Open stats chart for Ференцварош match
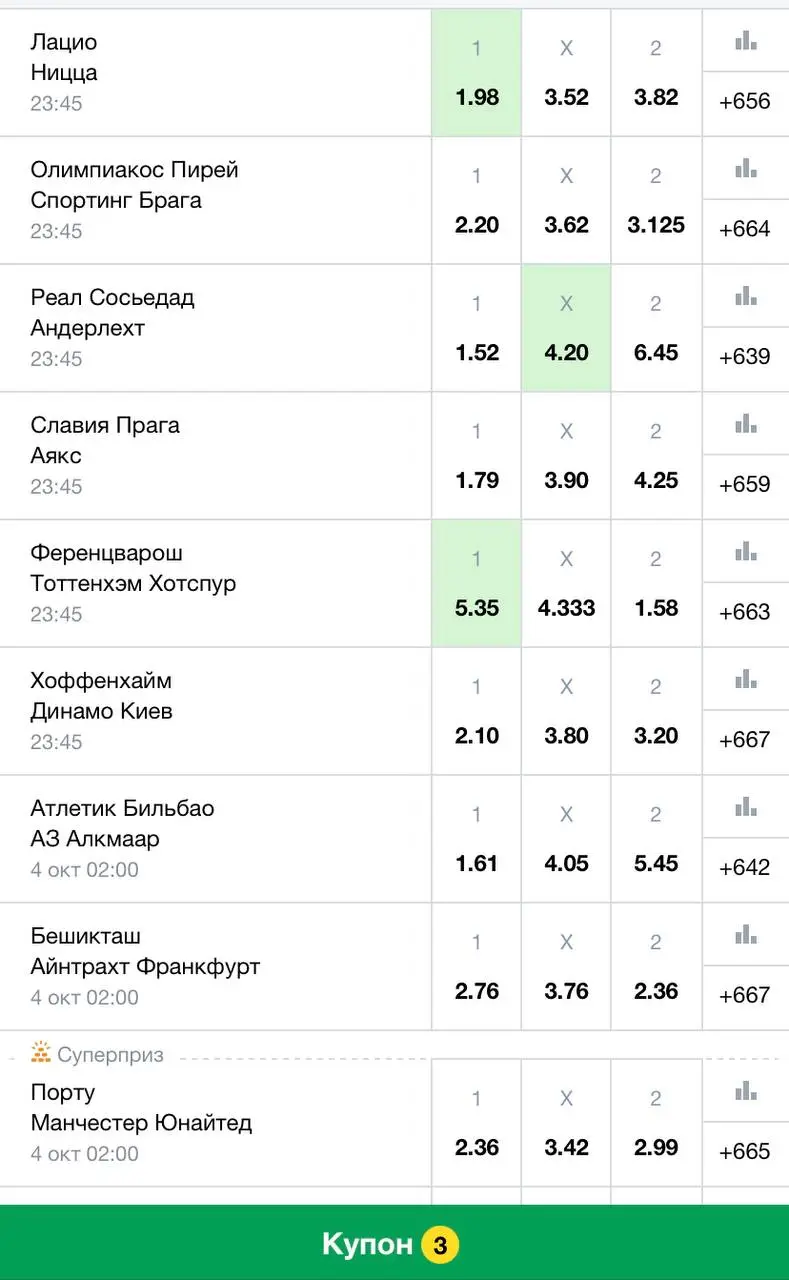The width and height of the screenshot is (789, 1280). (x=745, y=551)
